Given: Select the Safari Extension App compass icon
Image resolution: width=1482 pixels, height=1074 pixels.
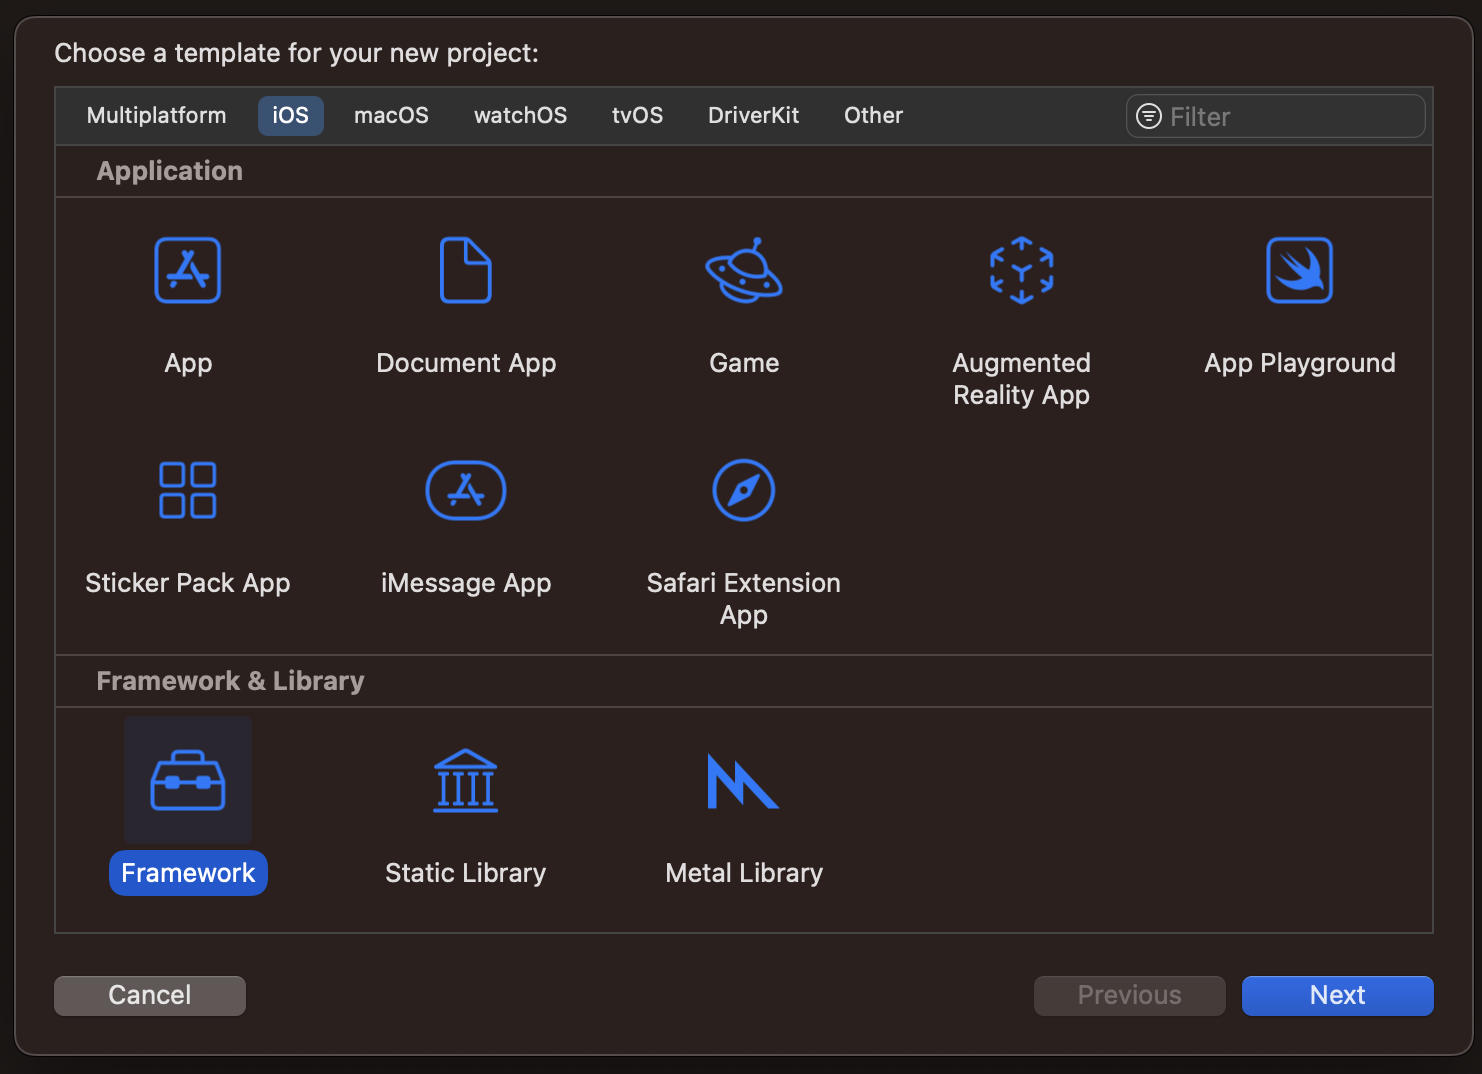Looking at the screenshot, I should (744, 490).
